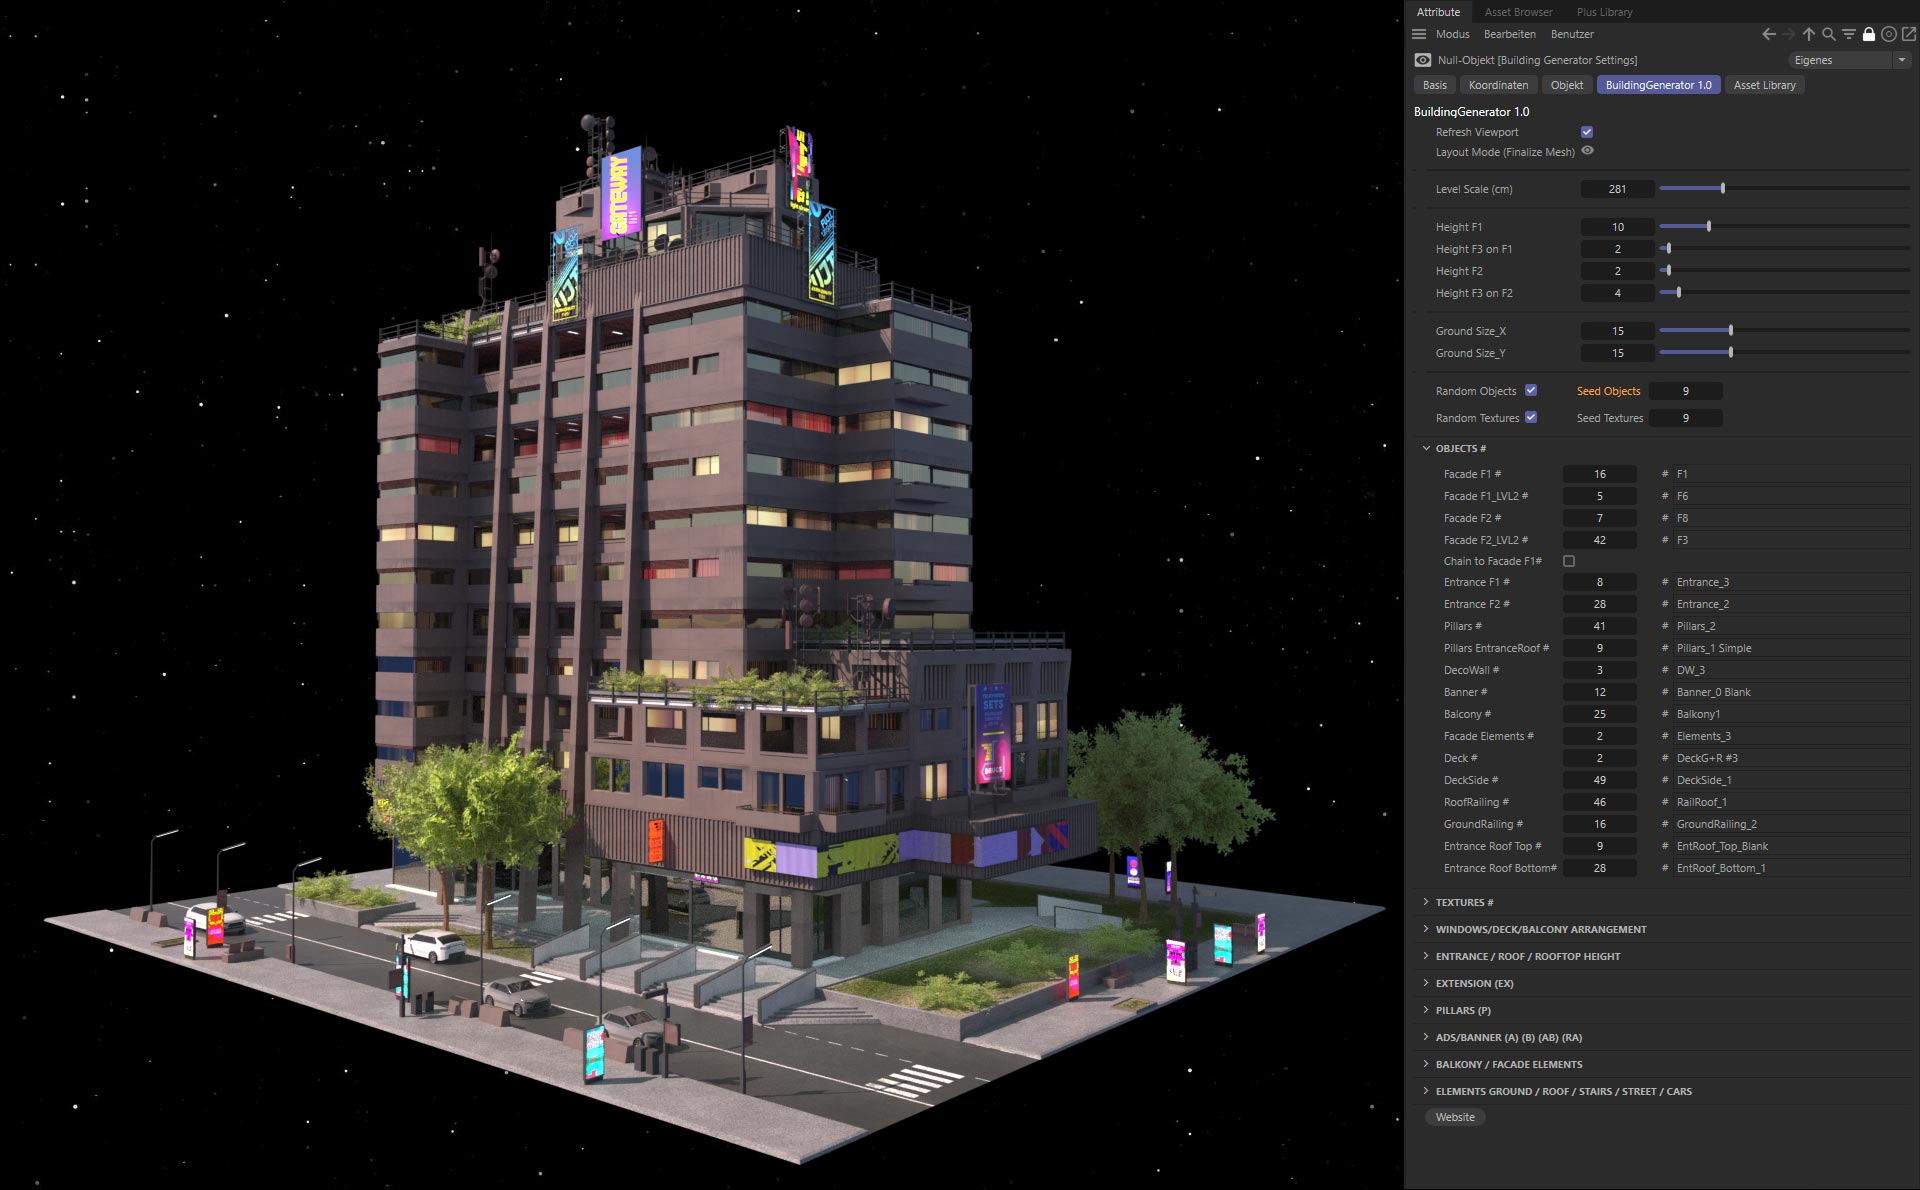
Task: Open the hamburger menu beside Modus
Action: [1418, 34]
